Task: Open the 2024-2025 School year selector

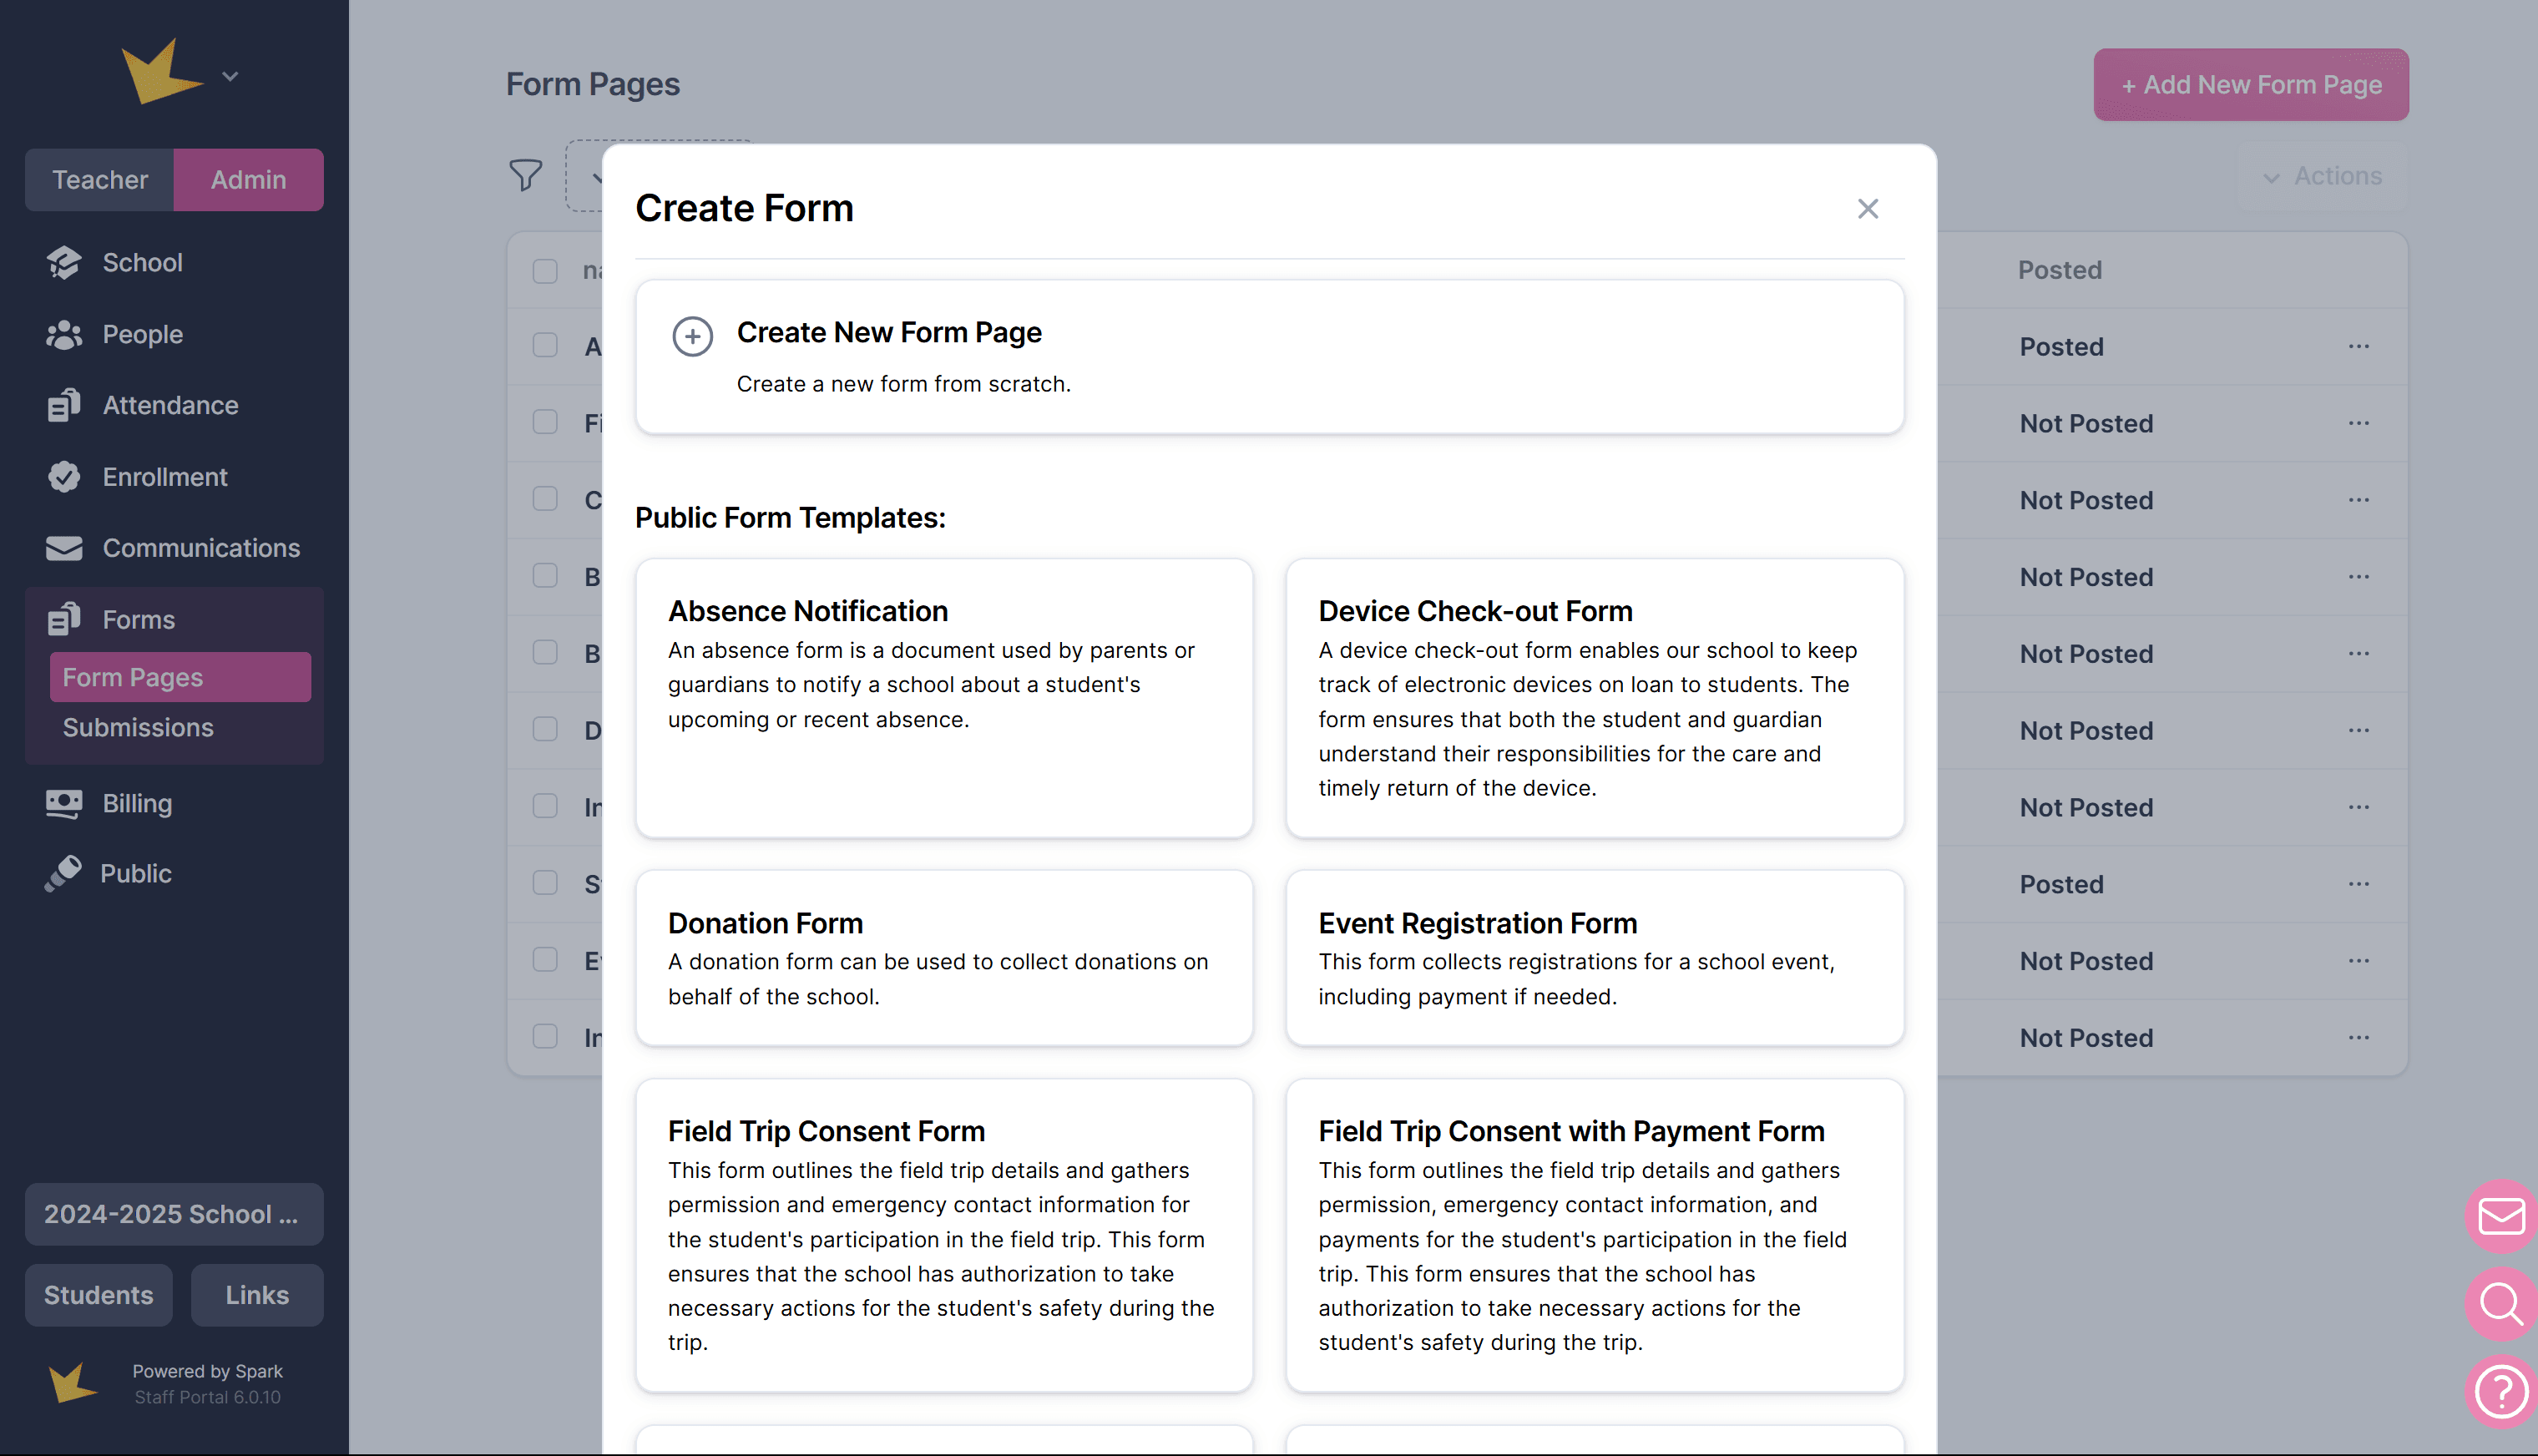Action: point(174,1214)
